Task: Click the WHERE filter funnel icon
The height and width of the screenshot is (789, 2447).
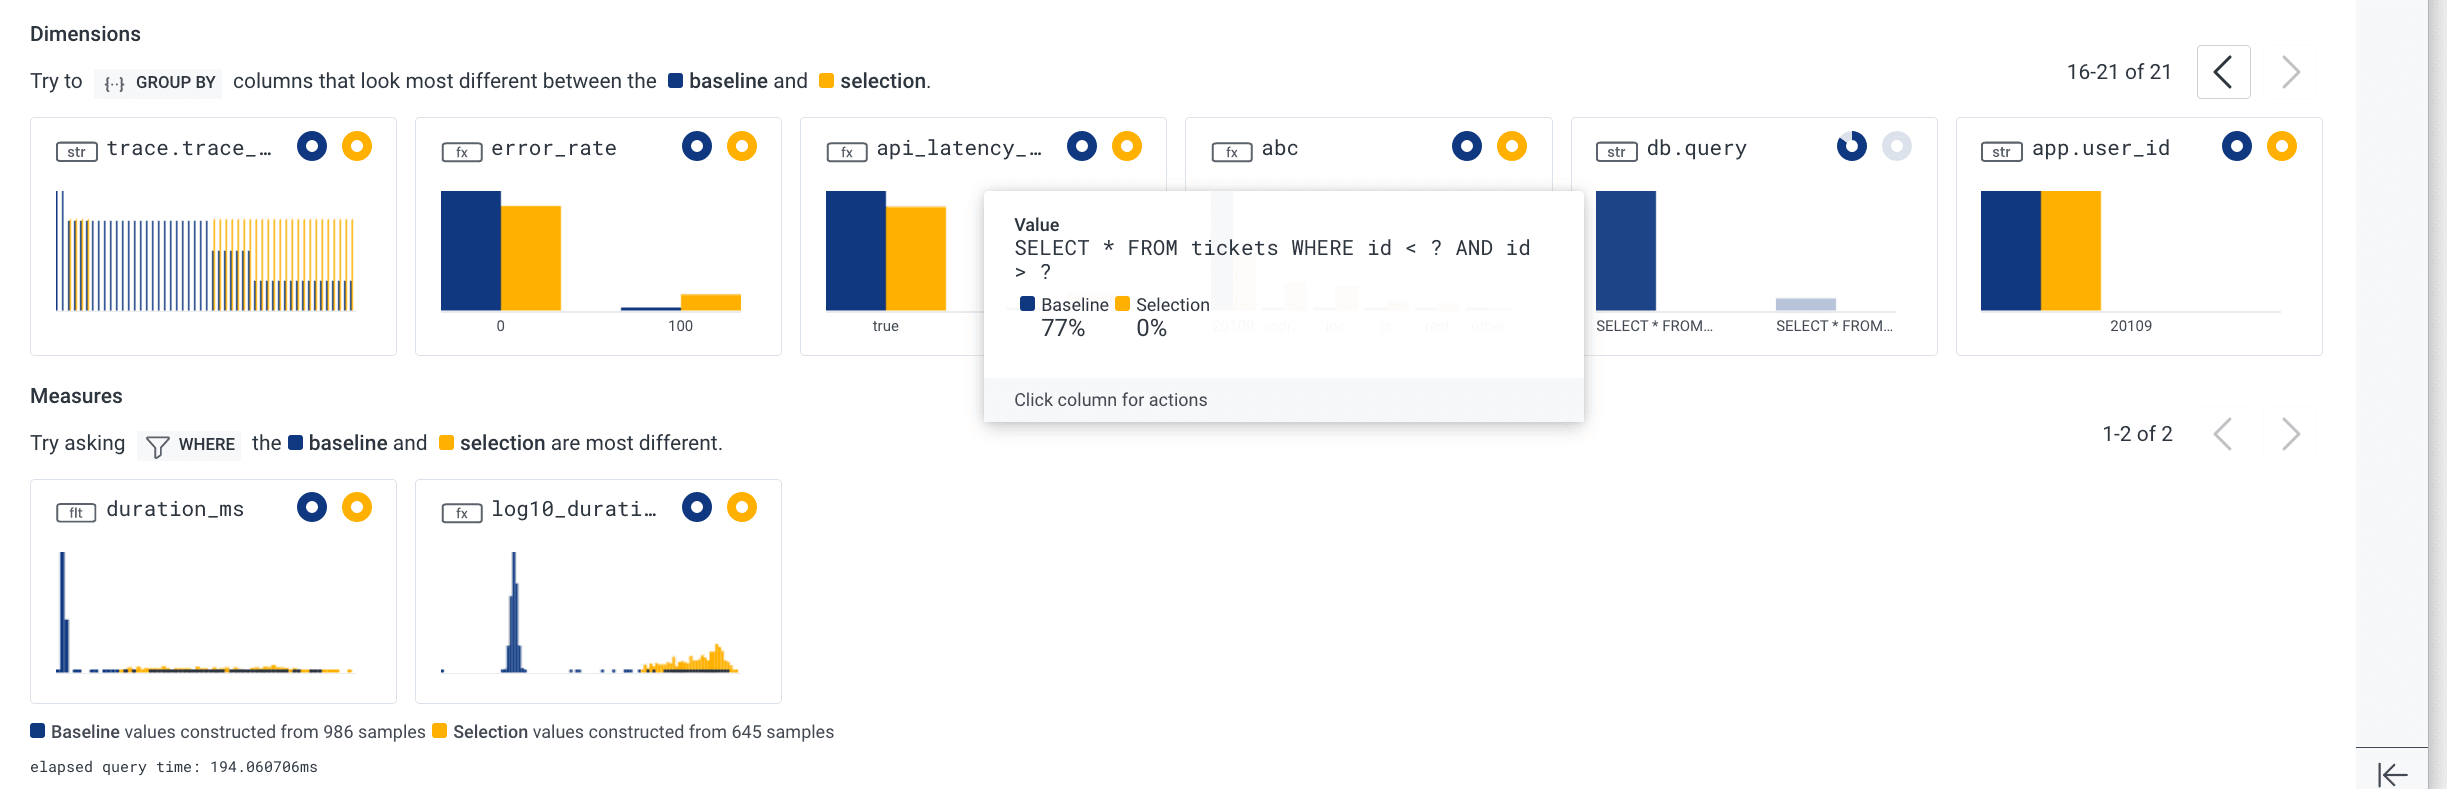Action: [157, 446]
